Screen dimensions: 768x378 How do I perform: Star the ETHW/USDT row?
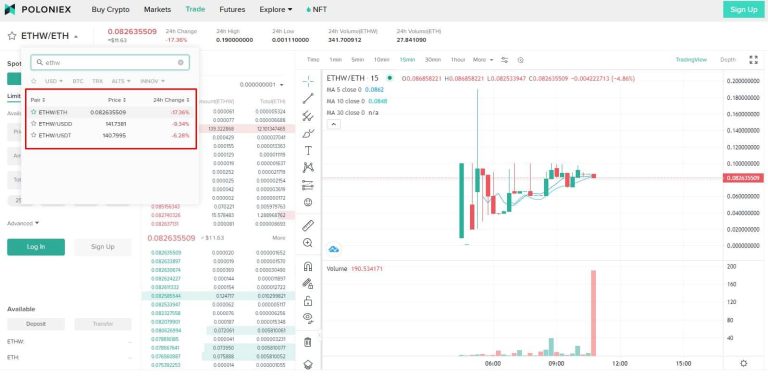[x=34, y=135]
